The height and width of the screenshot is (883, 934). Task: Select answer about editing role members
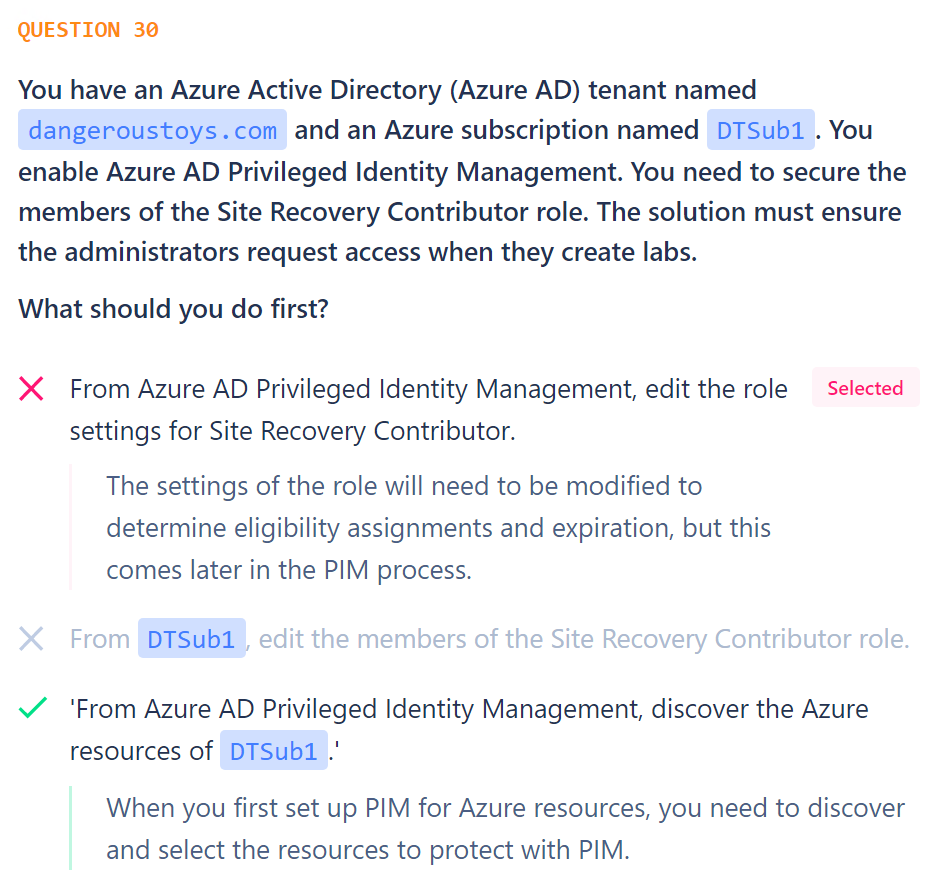pos(490,639)
